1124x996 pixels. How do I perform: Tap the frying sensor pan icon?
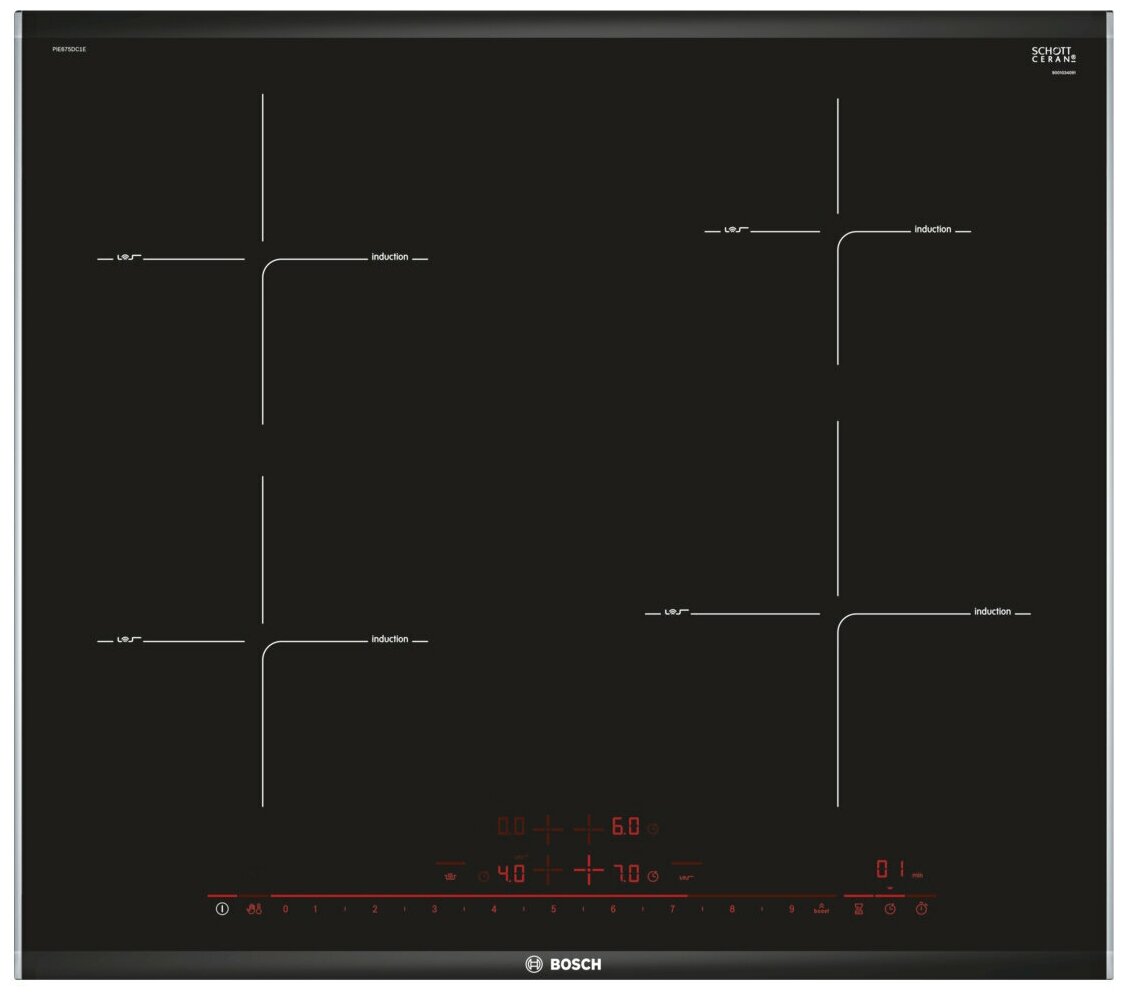(x=450, y=876)
